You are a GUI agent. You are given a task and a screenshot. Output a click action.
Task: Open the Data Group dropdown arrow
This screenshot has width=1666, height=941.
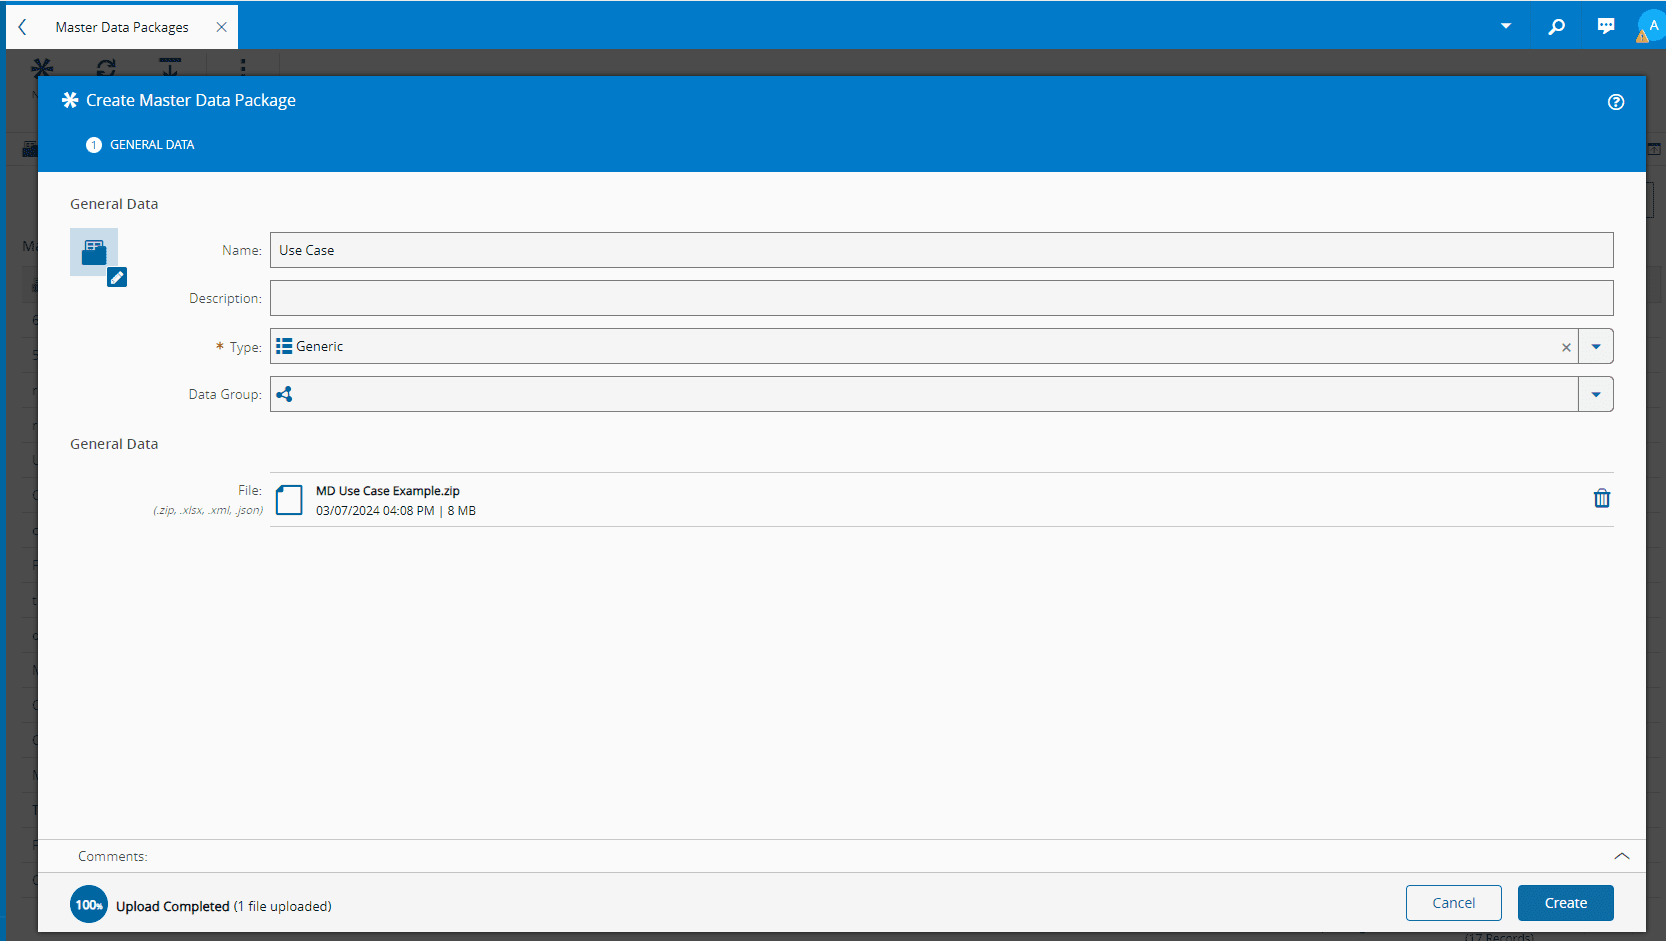1596,394
